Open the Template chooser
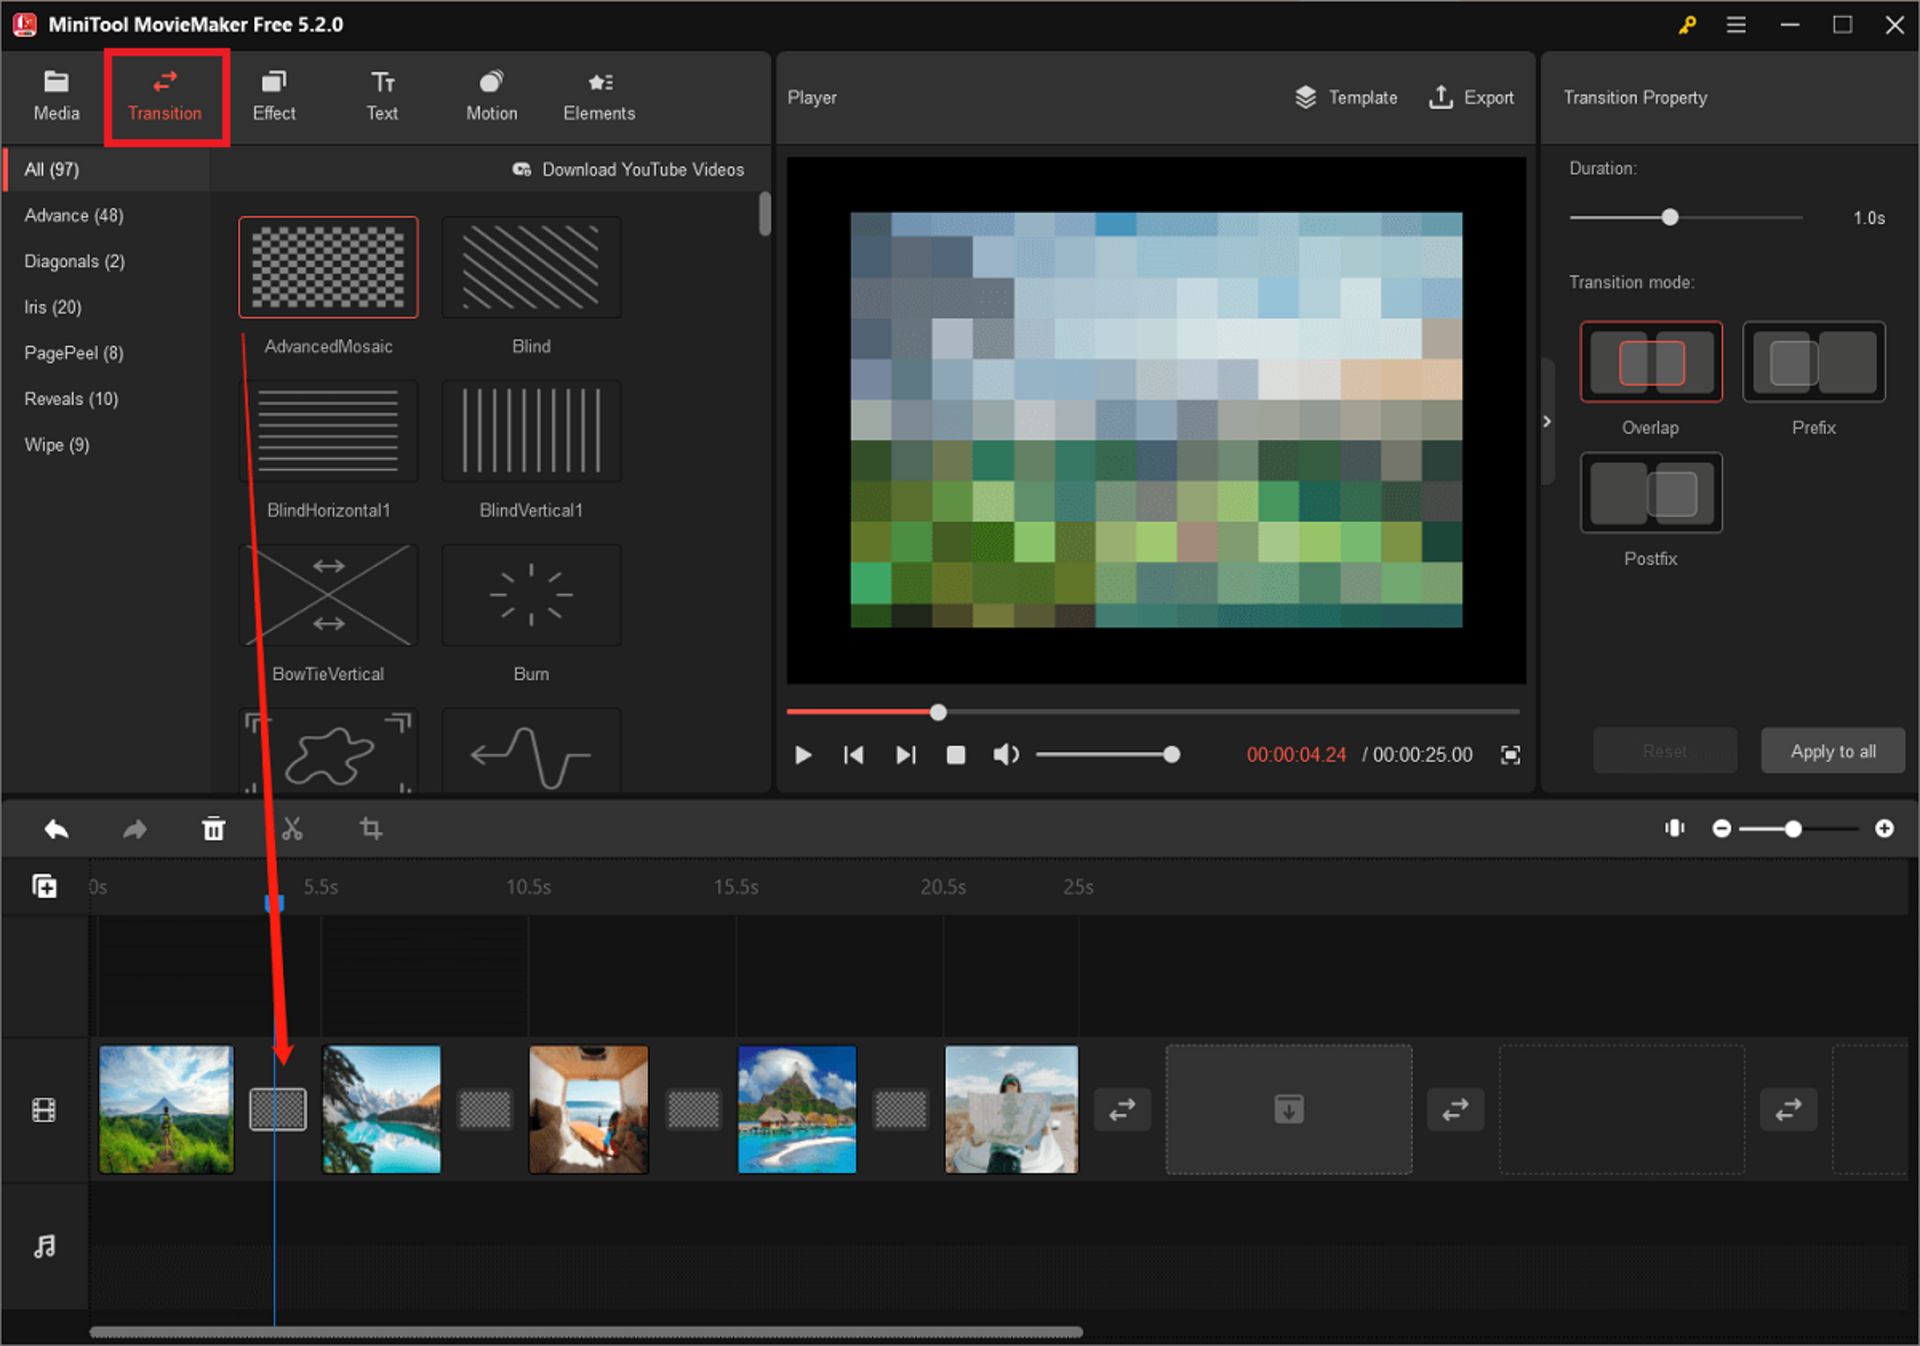 click(x=1346, y=97)
